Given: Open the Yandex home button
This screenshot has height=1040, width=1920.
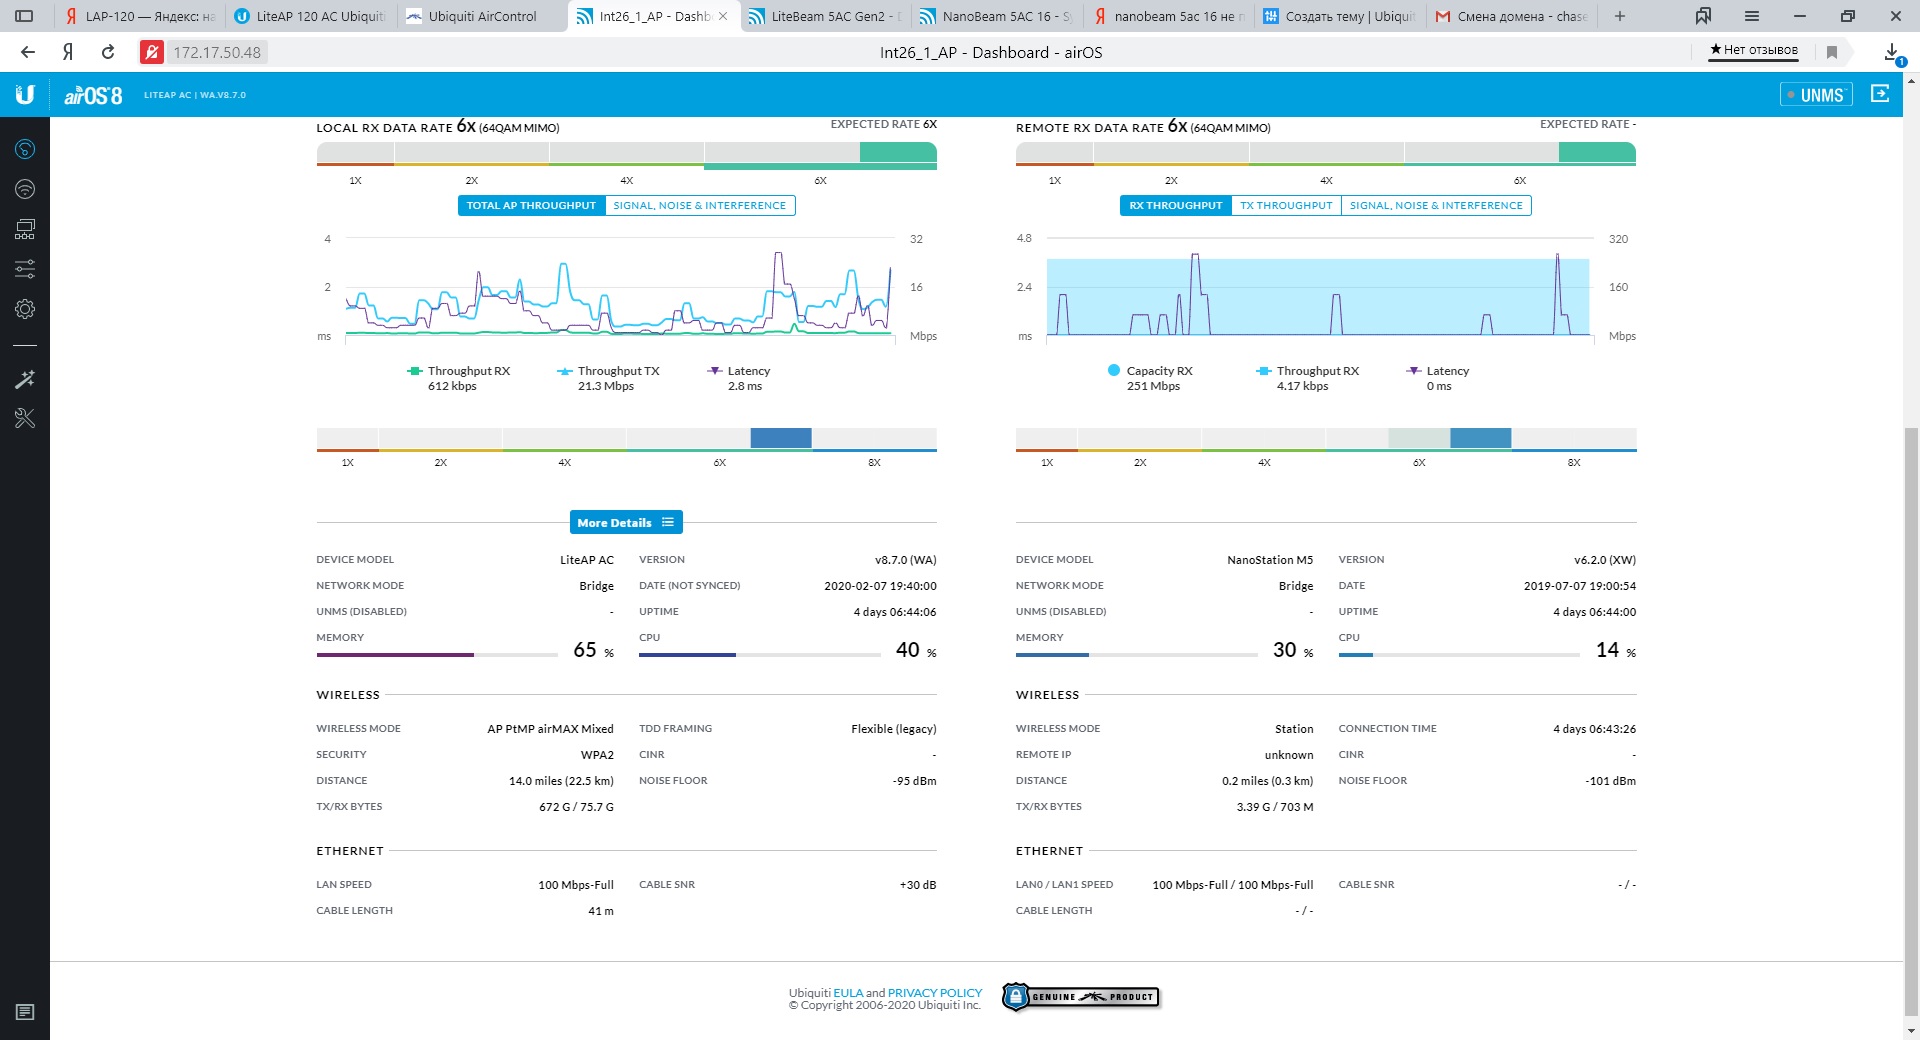Looking at the screenshot, I should click(68, 52).
